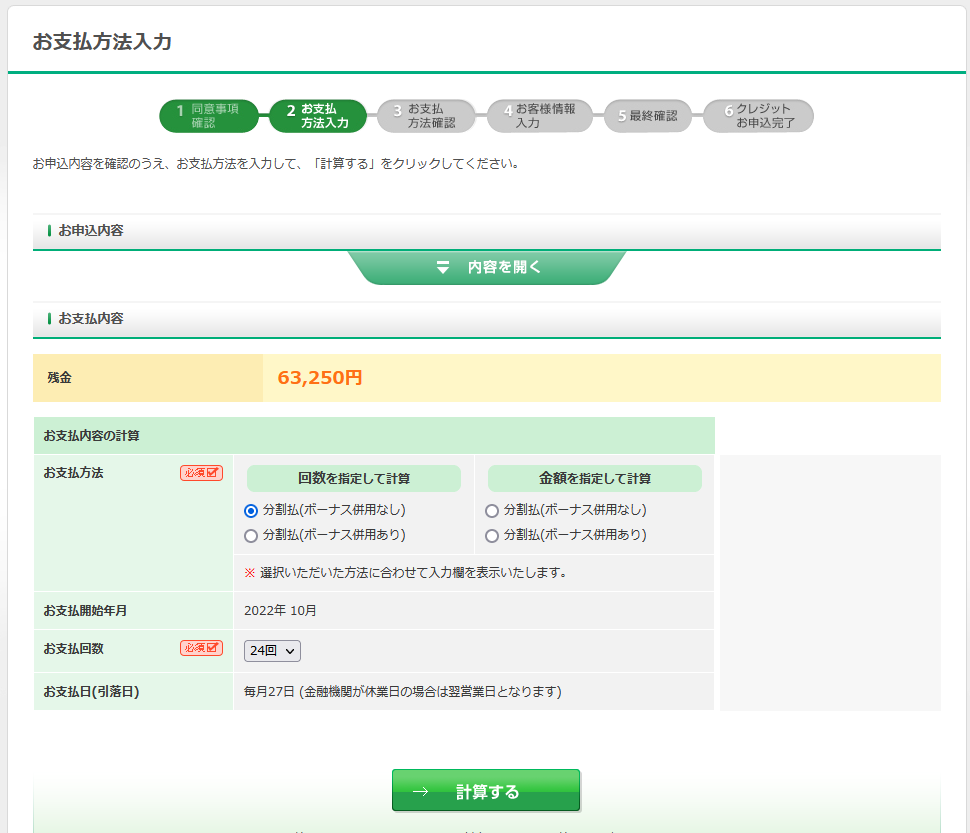Viewport: 970px width, 833px height.
Task: Expand the 内容を開く application details panel
Action: (x=488, y=268)
